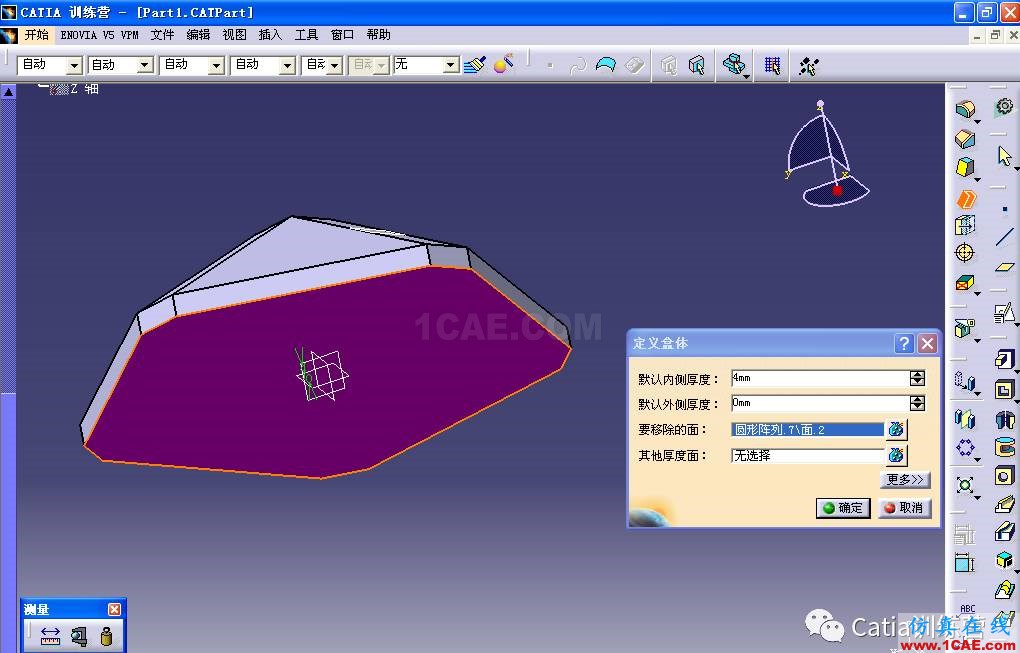Click the fit-all scaling icon

click(x=965, y=485)
